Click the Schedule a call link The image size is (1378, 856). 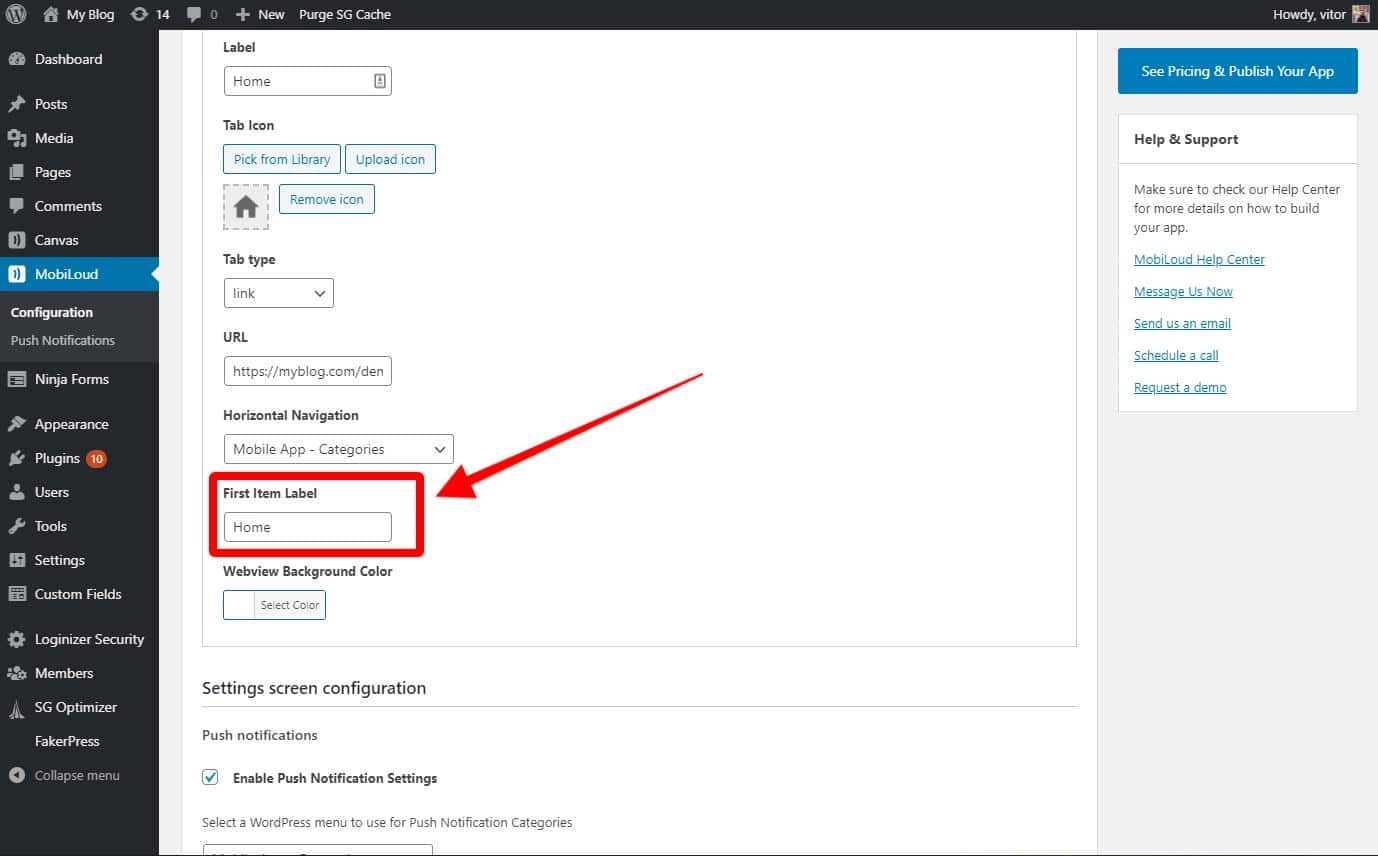pos(1176,355)
